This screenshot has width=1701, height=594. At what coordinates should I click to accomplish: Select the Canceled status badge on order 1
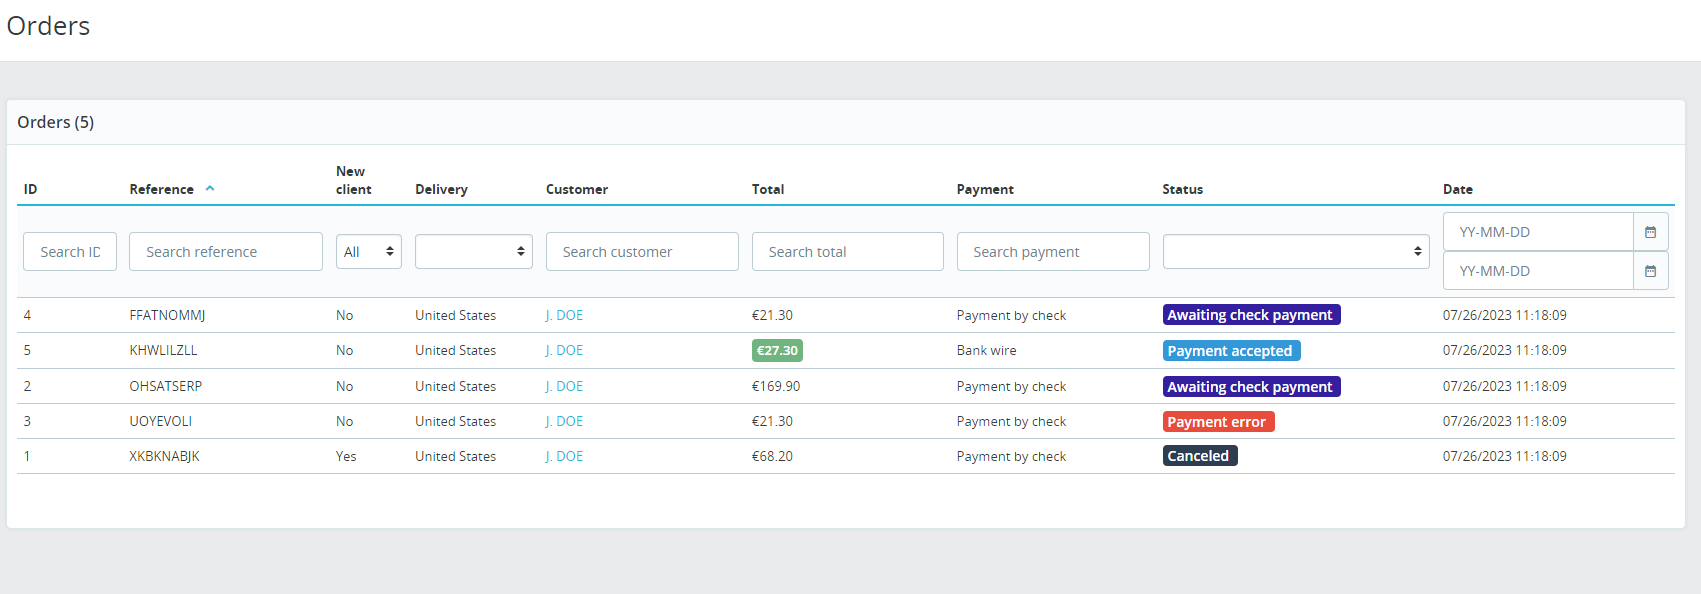[x=1200, y=456]
